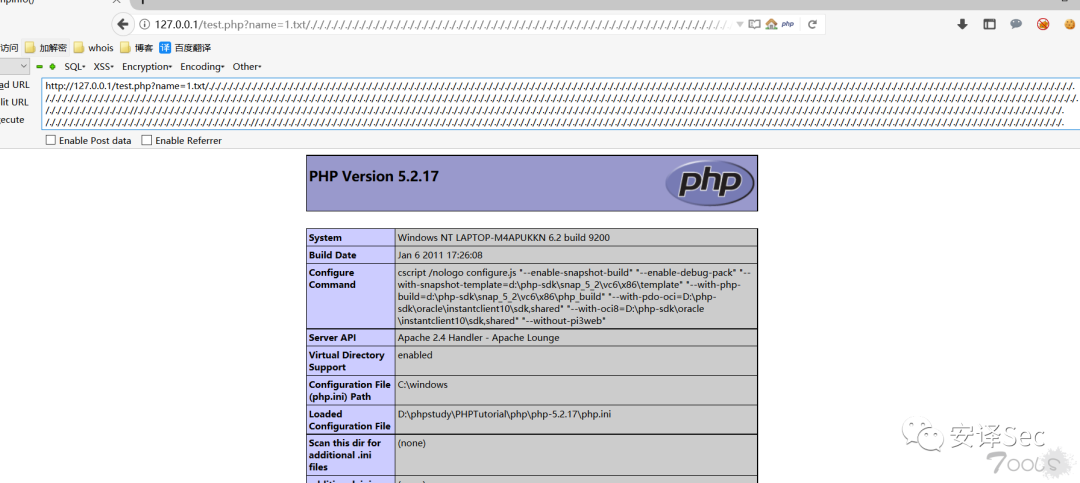Screen dimensions: 1080x483
Task: Click the small php icon in address bar
Action: click(x=787, y=24)
